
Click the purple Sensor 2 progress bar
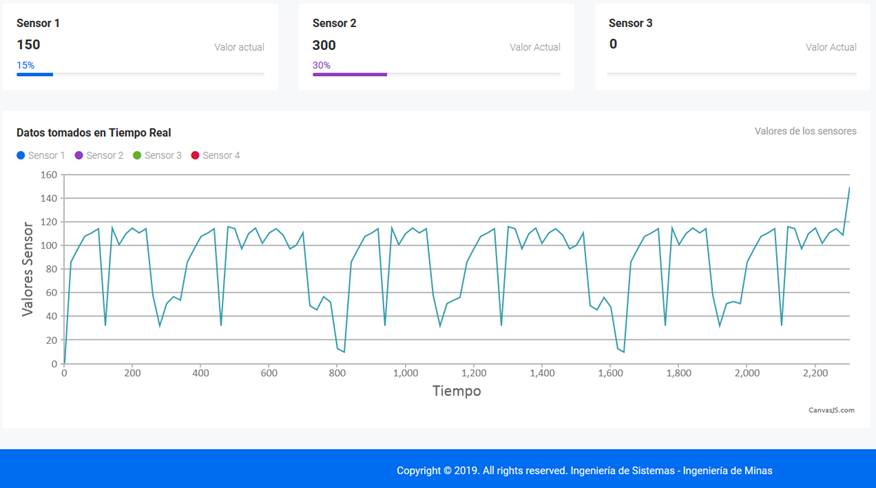point(349,74)
